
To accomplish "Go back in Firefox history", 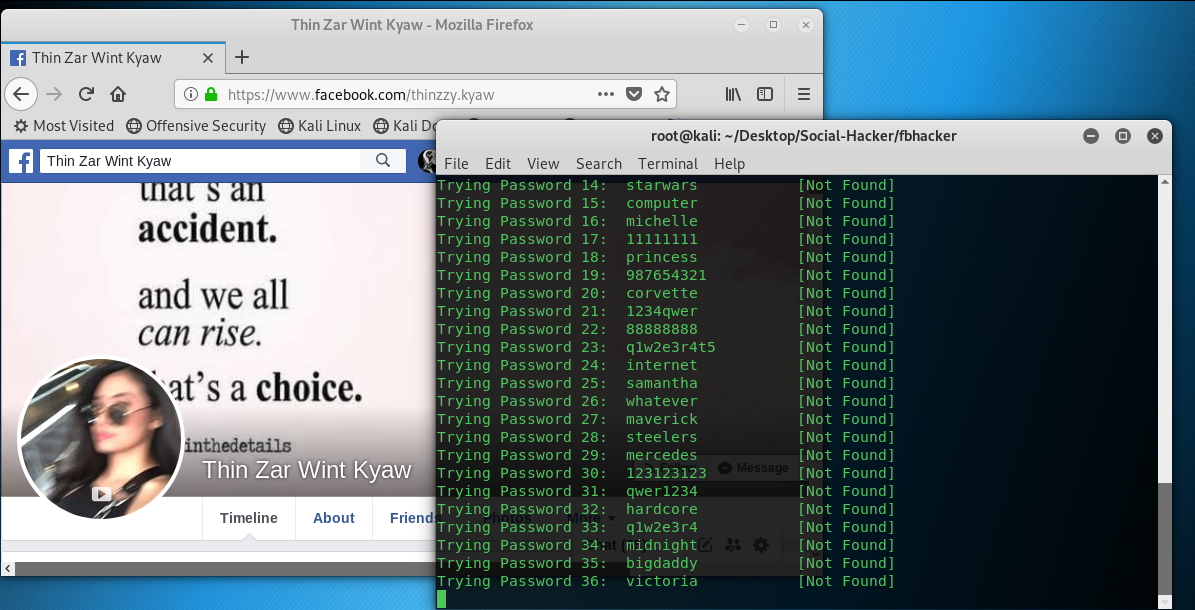I will 21,95.
